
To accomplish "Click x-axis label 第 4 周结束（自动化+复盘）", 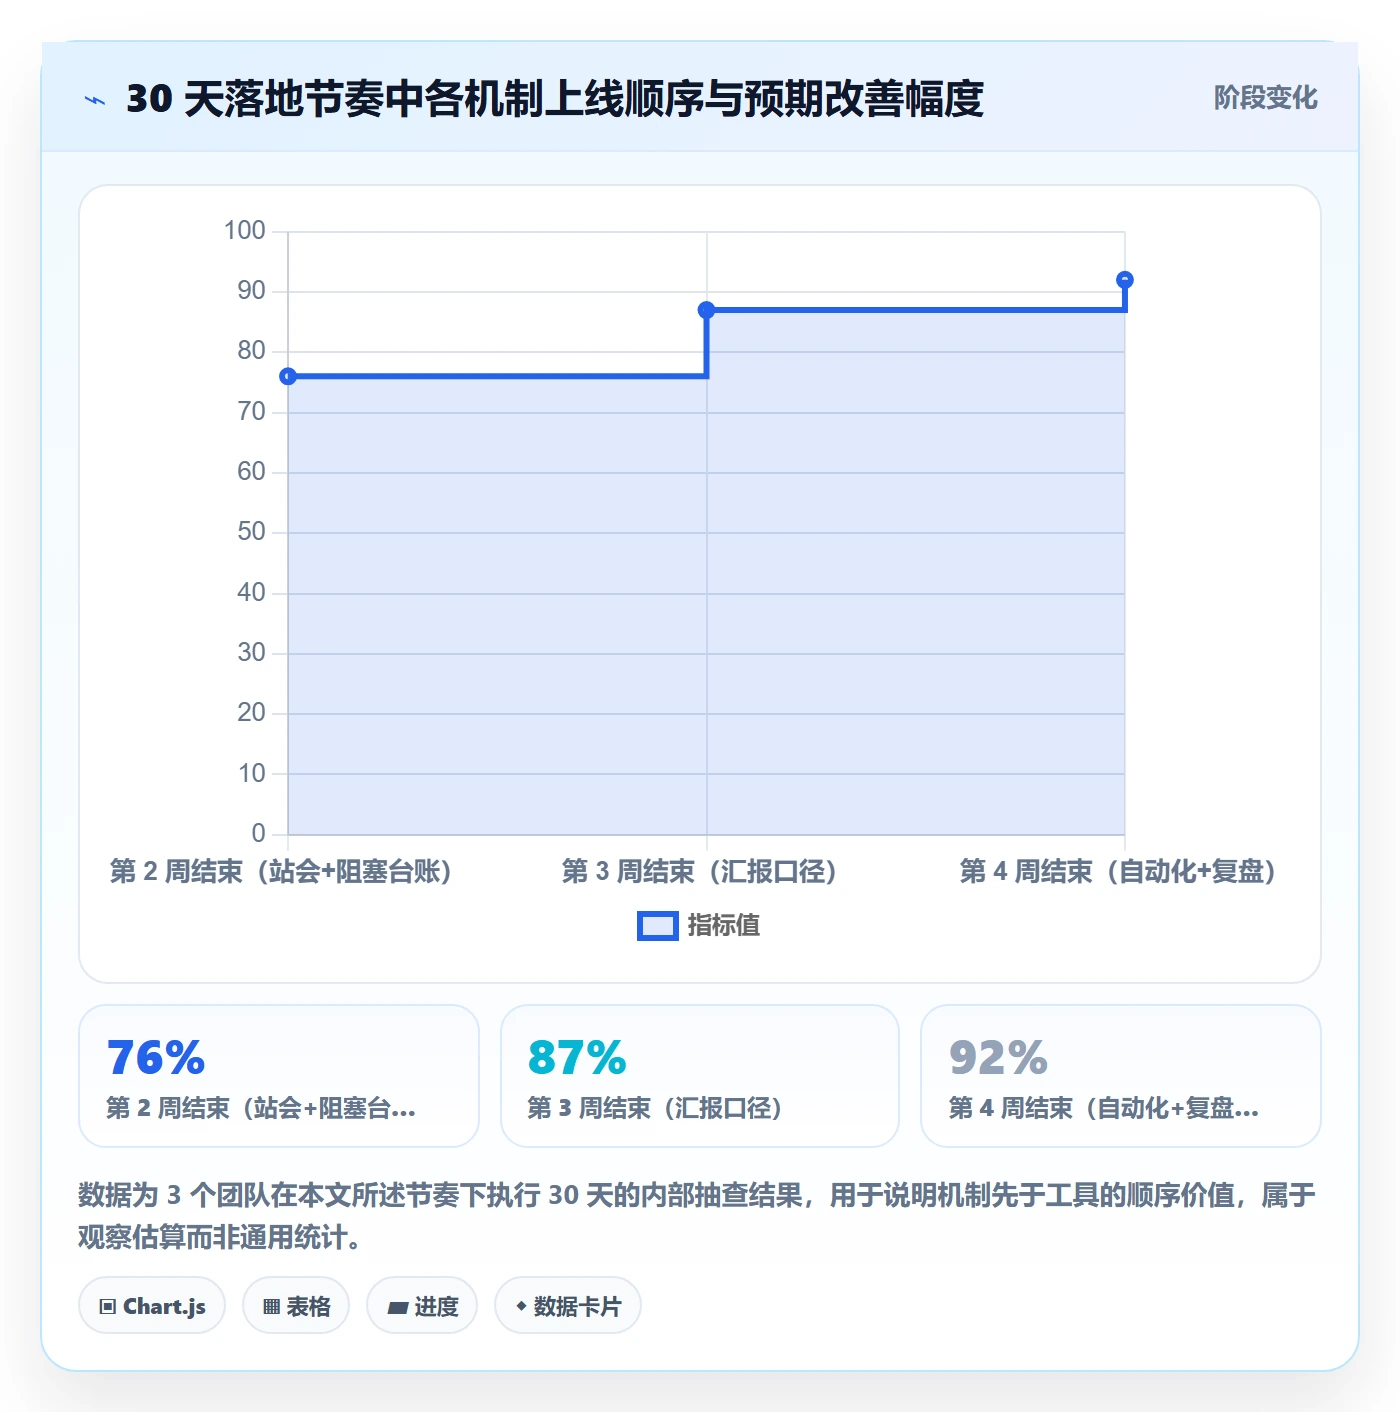I will [x=1118, y=872].
